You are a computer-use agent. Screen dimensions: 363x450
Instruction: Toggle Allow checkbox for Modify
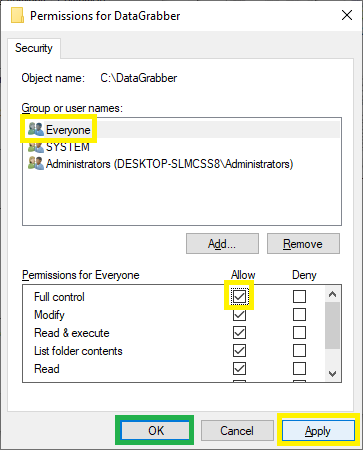(x=239, y=314)
